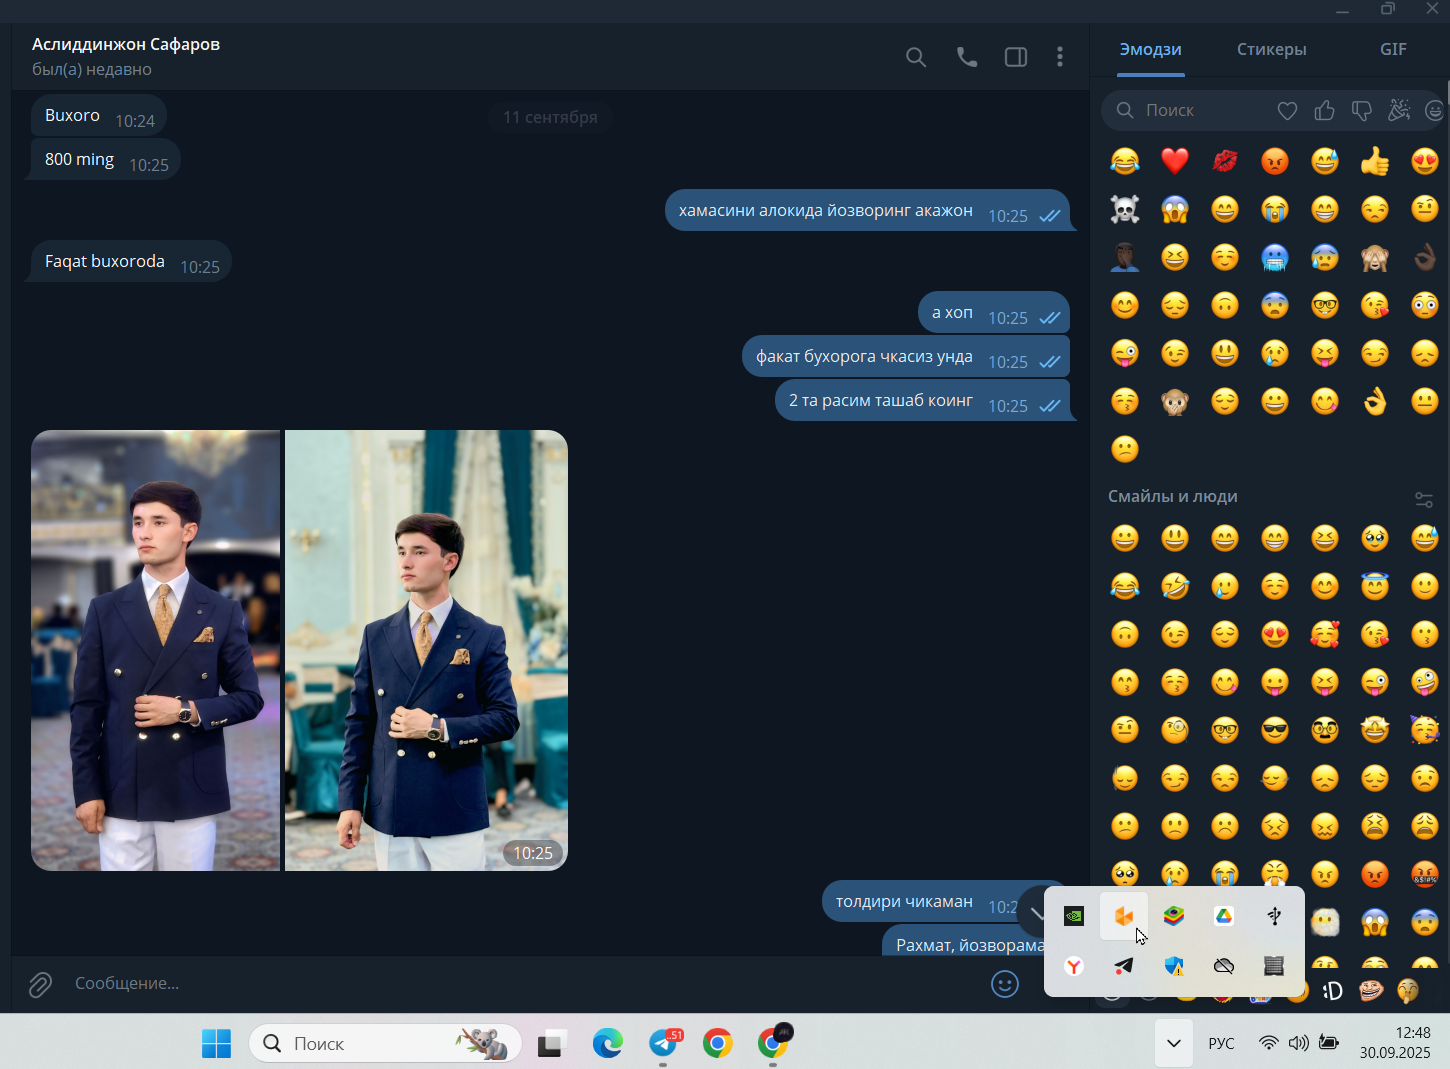Switch to the GIF tab

point(1393,49)
